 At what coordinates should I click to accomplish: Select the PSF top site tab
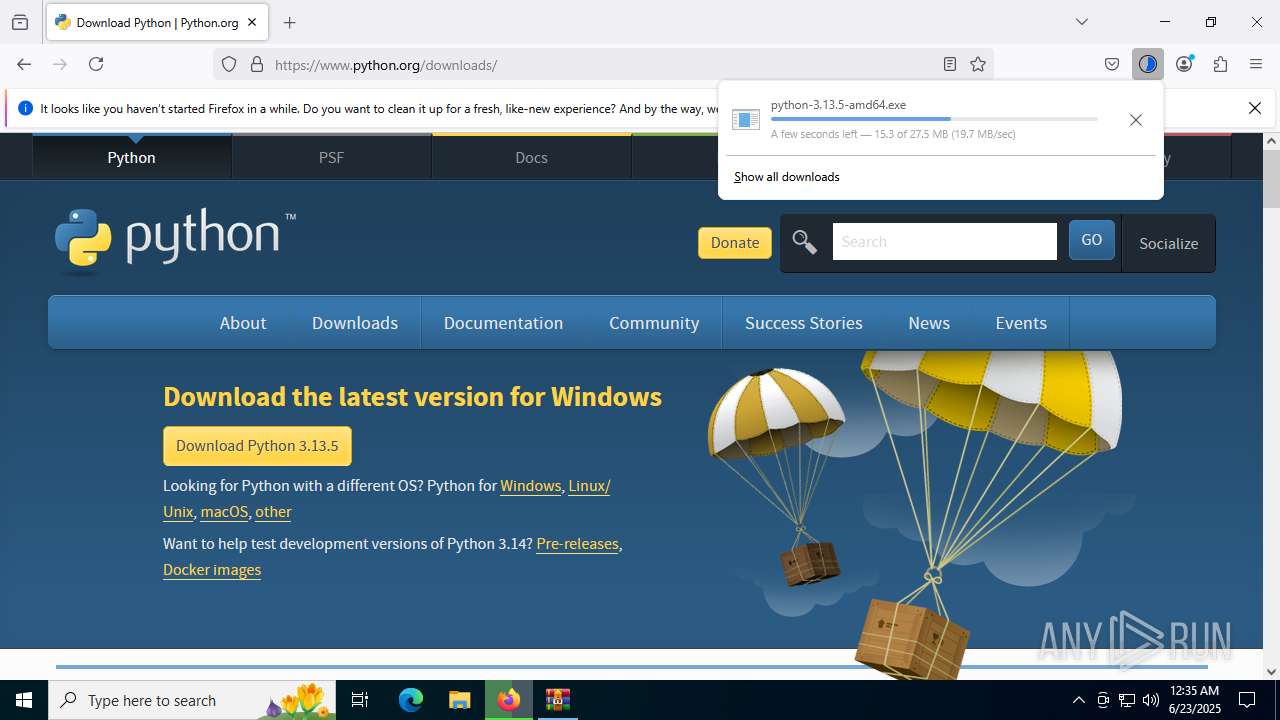point(331,157)
